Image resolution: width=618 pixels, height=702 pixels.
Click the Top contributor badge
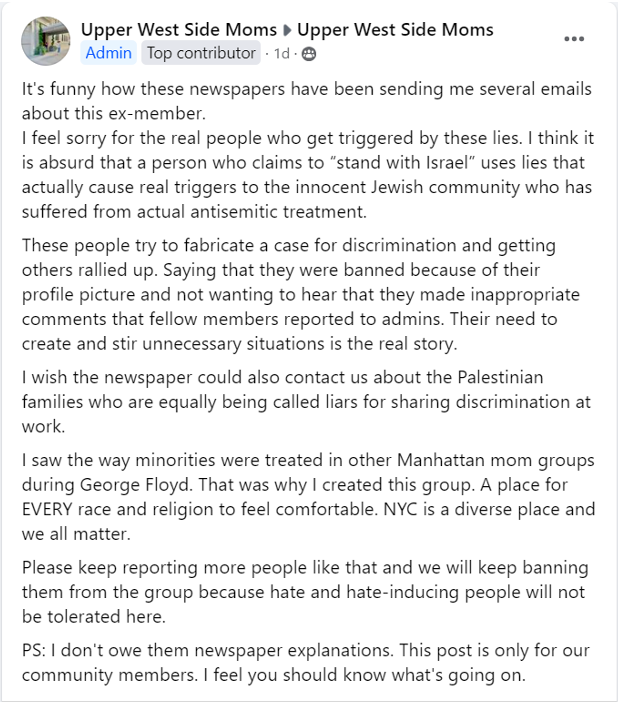[x=201, y=53]
